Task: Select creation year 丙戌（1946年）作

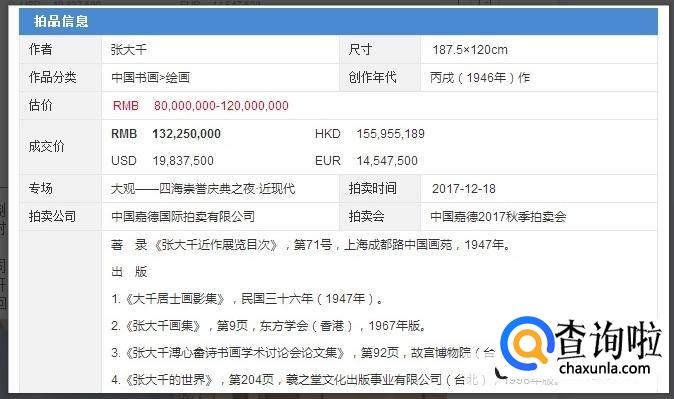Action: pos(480,78)
